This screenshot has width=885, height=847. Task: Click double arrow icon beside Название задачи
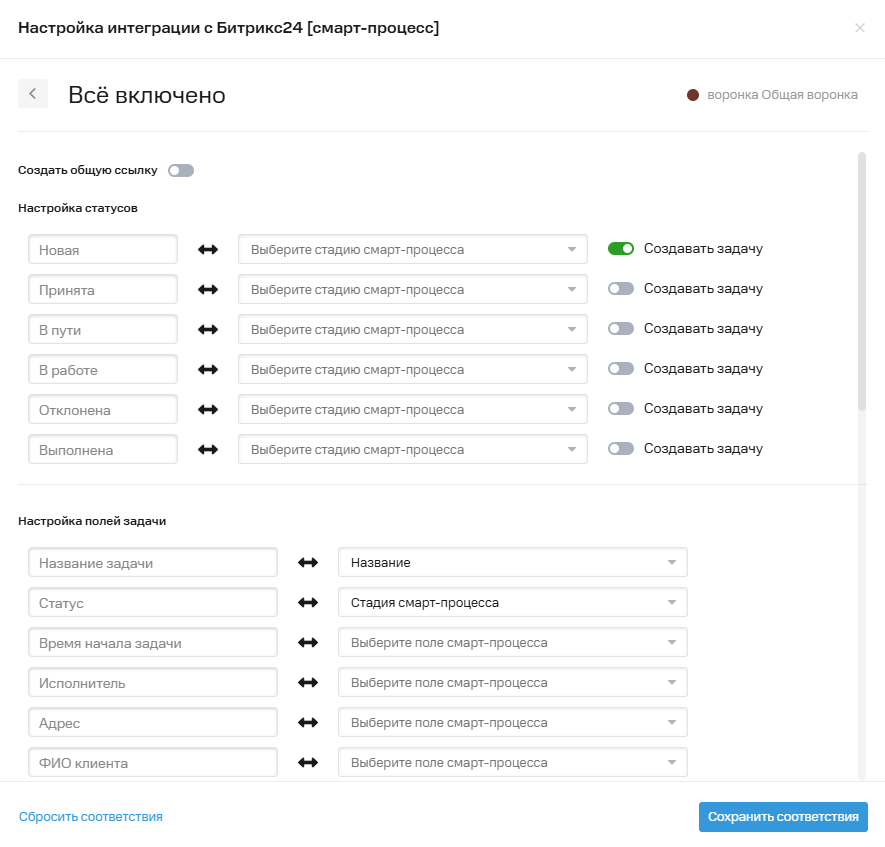coord(308,563)
